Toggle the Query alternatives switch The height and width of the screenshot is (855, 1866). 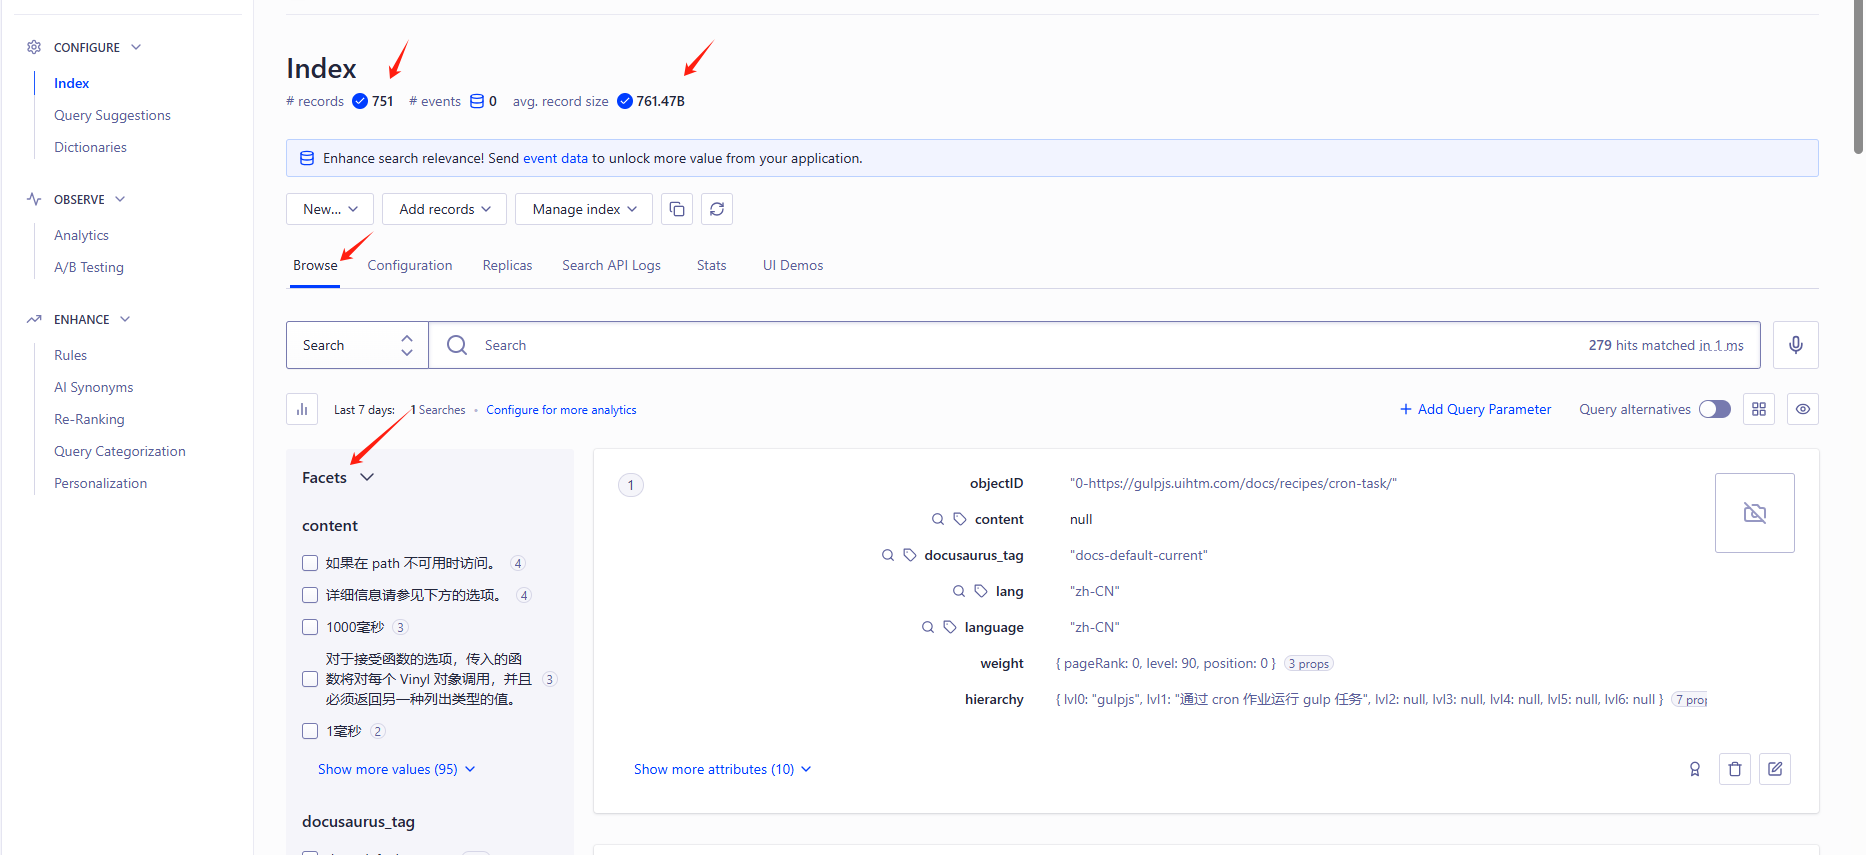pyautogui.click(x=1715, y=409)
